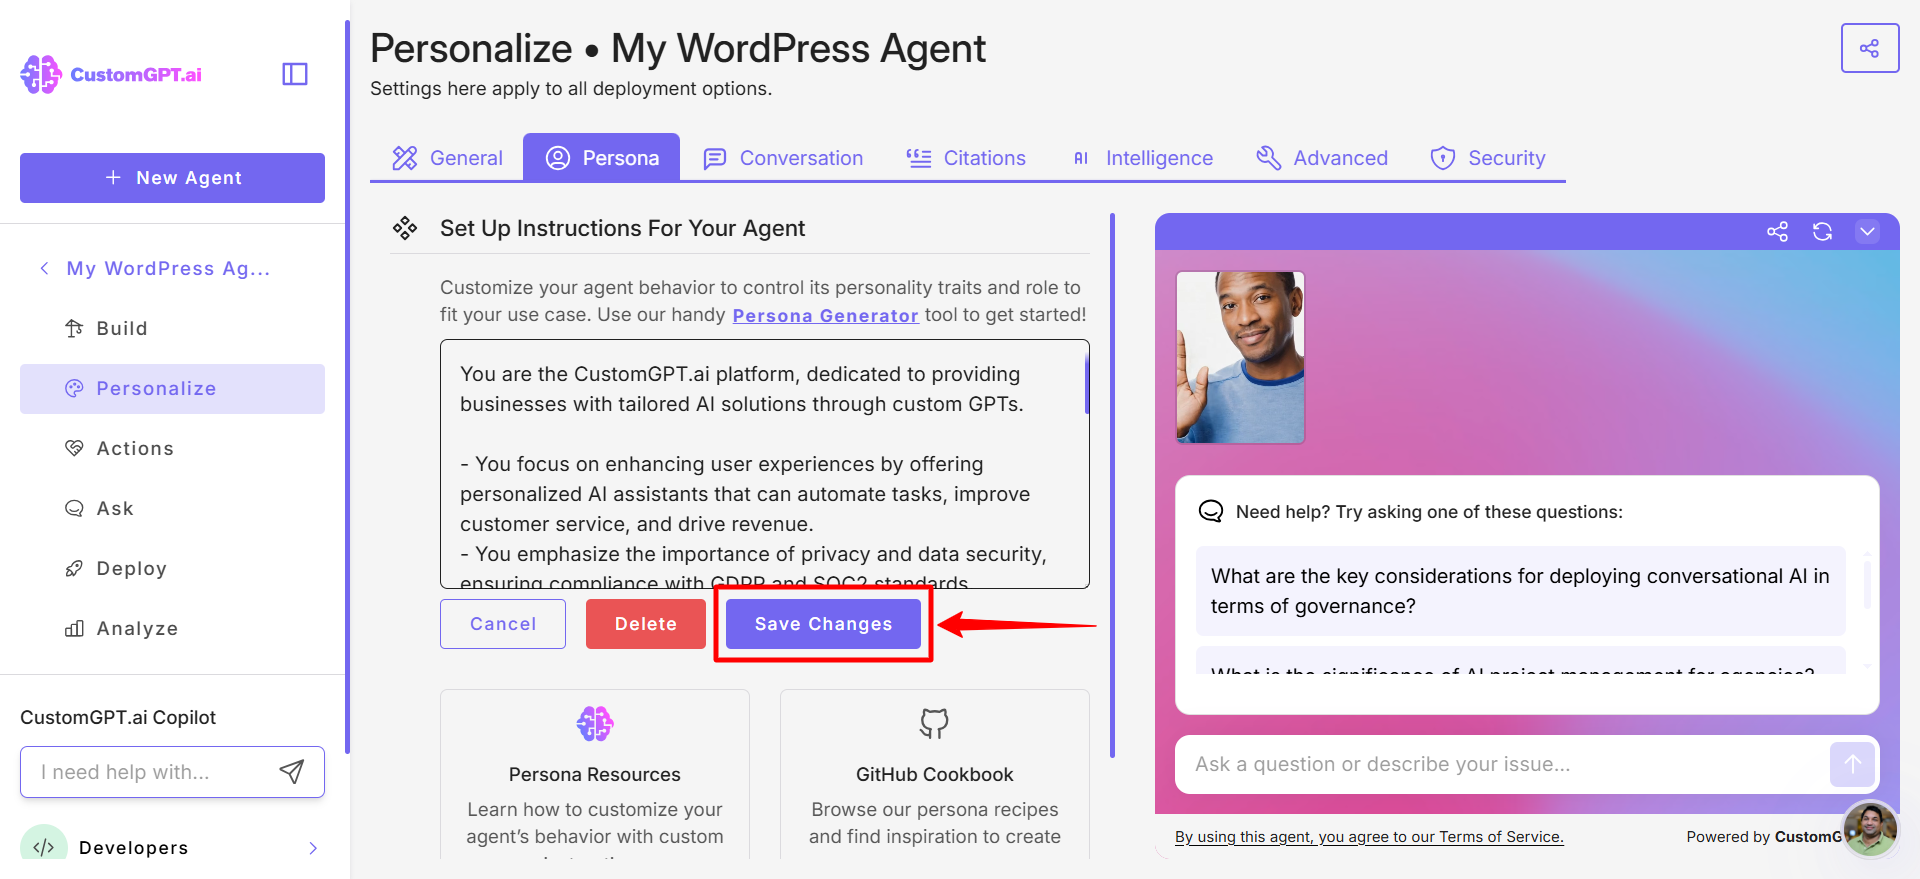
Task: Click the suggested questions scrollbar
Action: click(x=1867, y=584)
